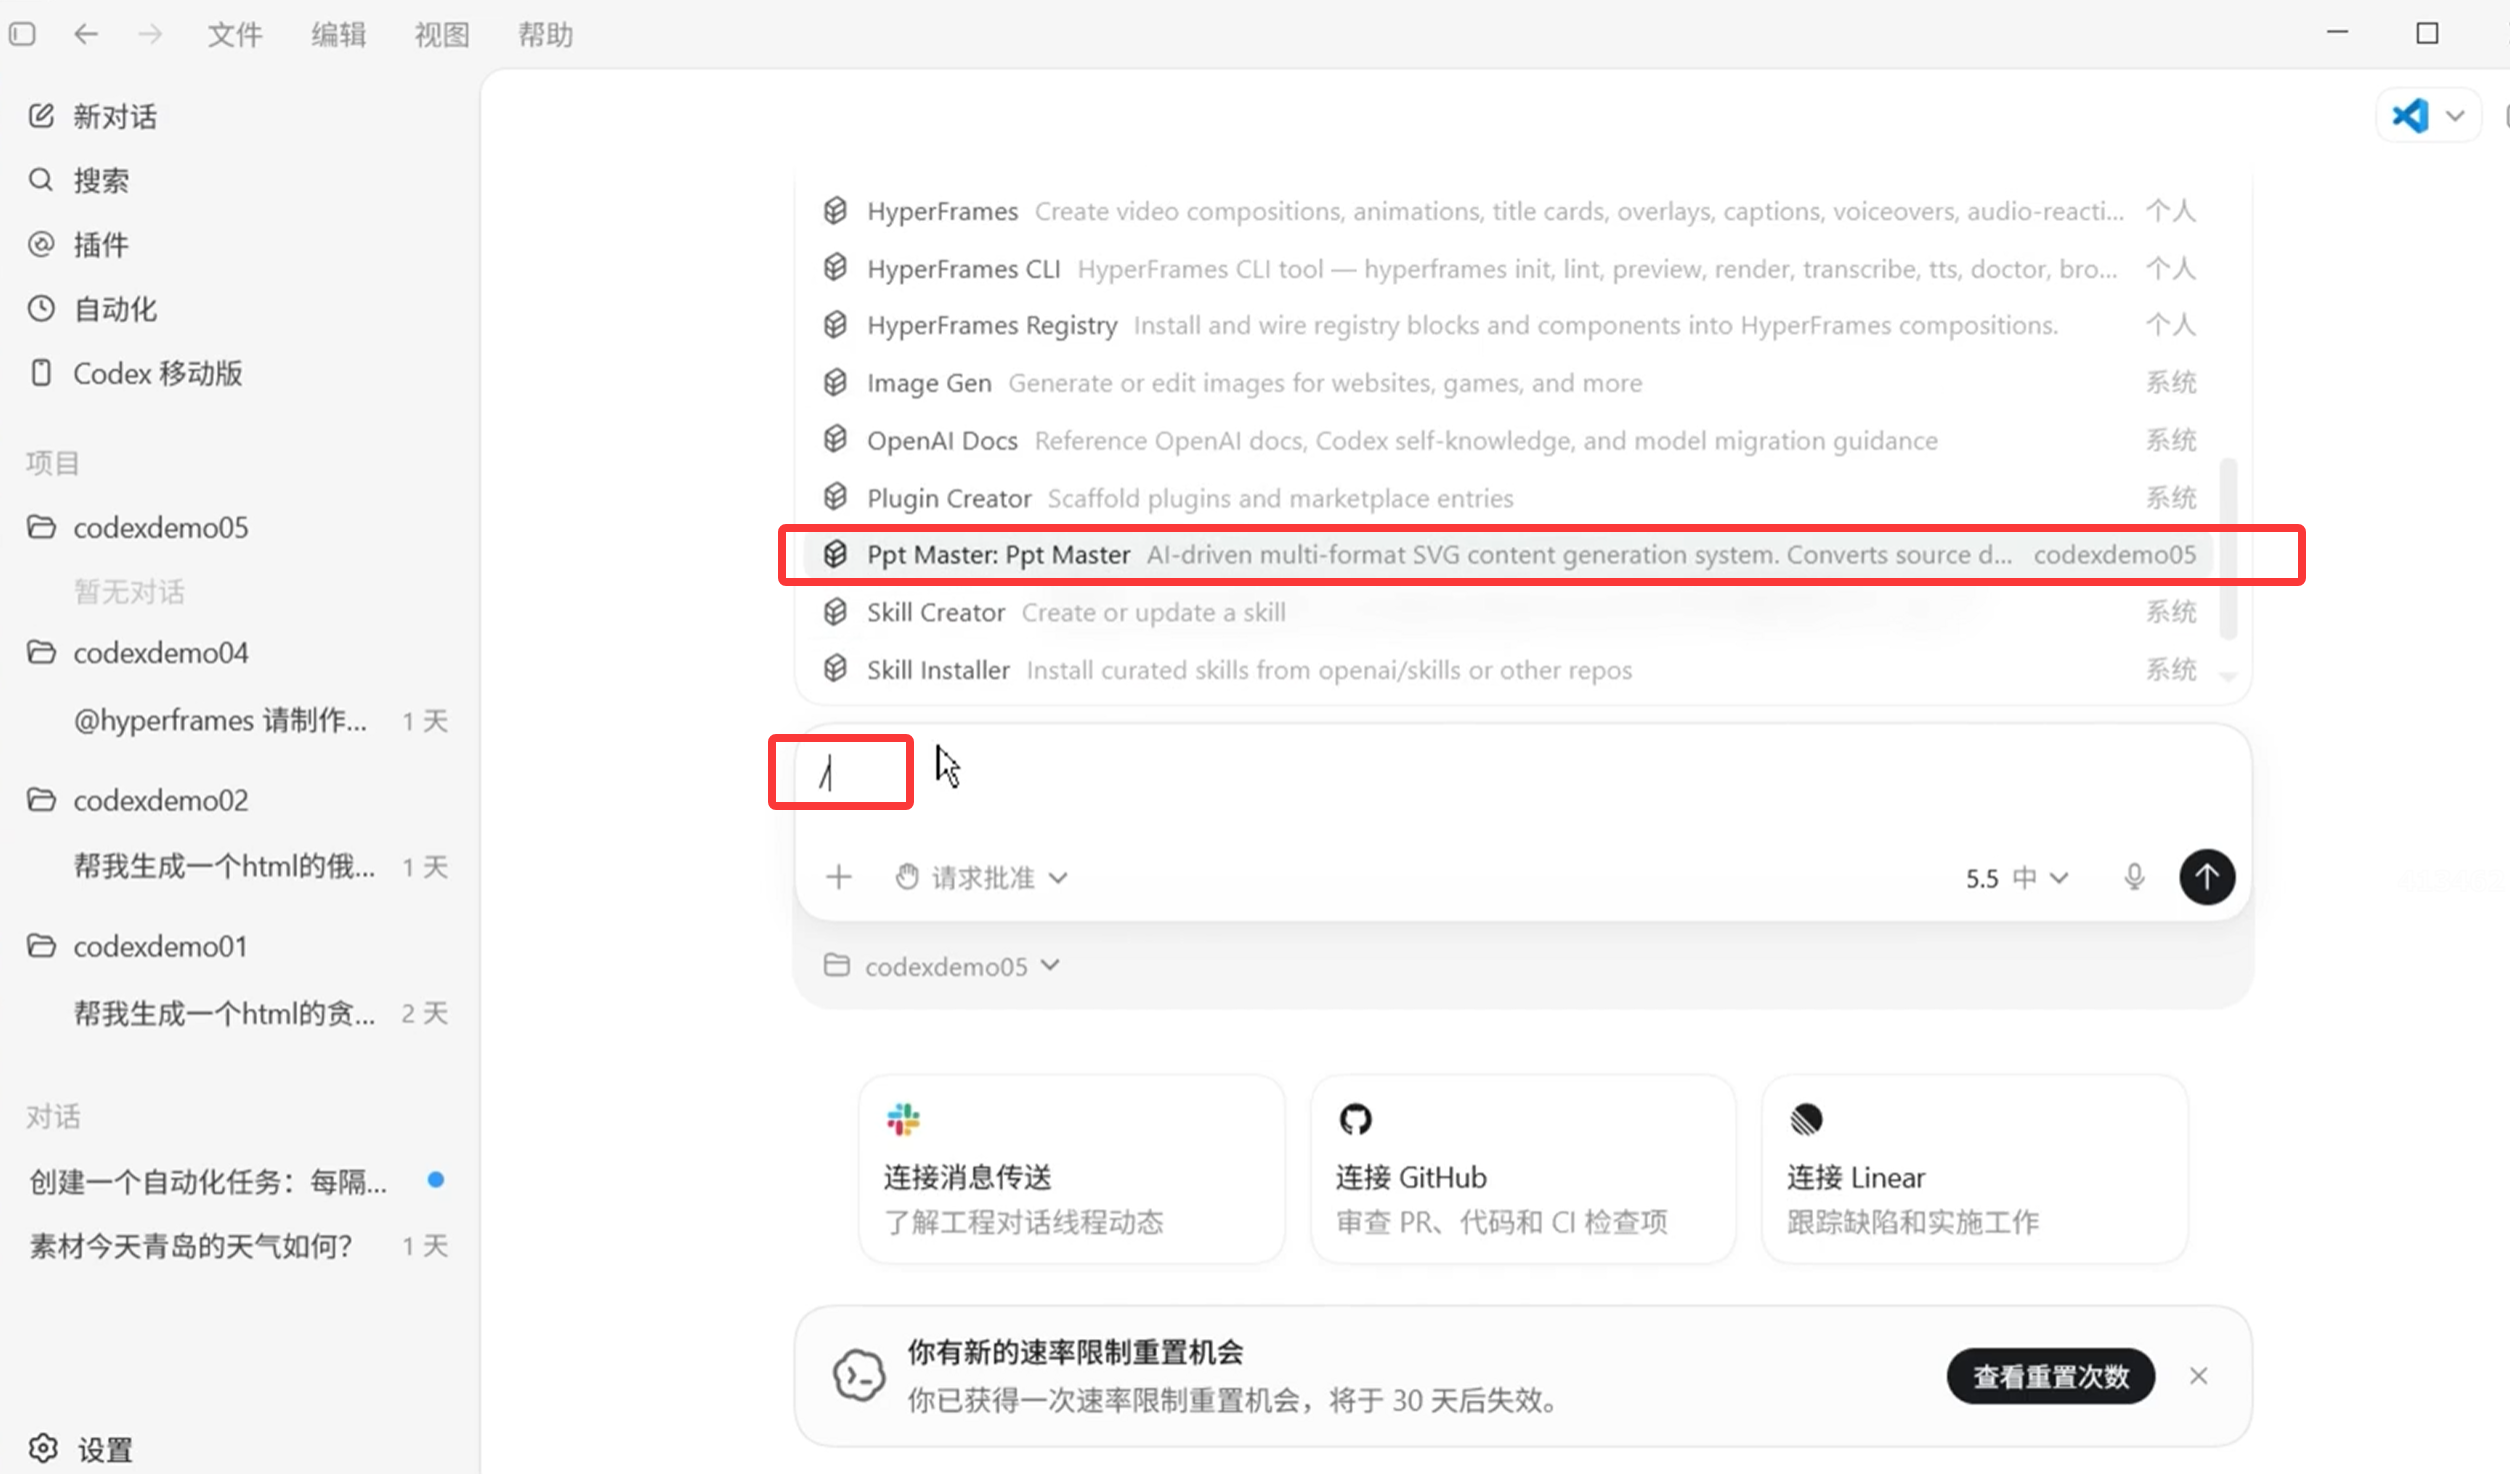Screen dimensions: 2510x1474
Task: Click the 插件 at-sign icon
Action: (x=40, y=244)
